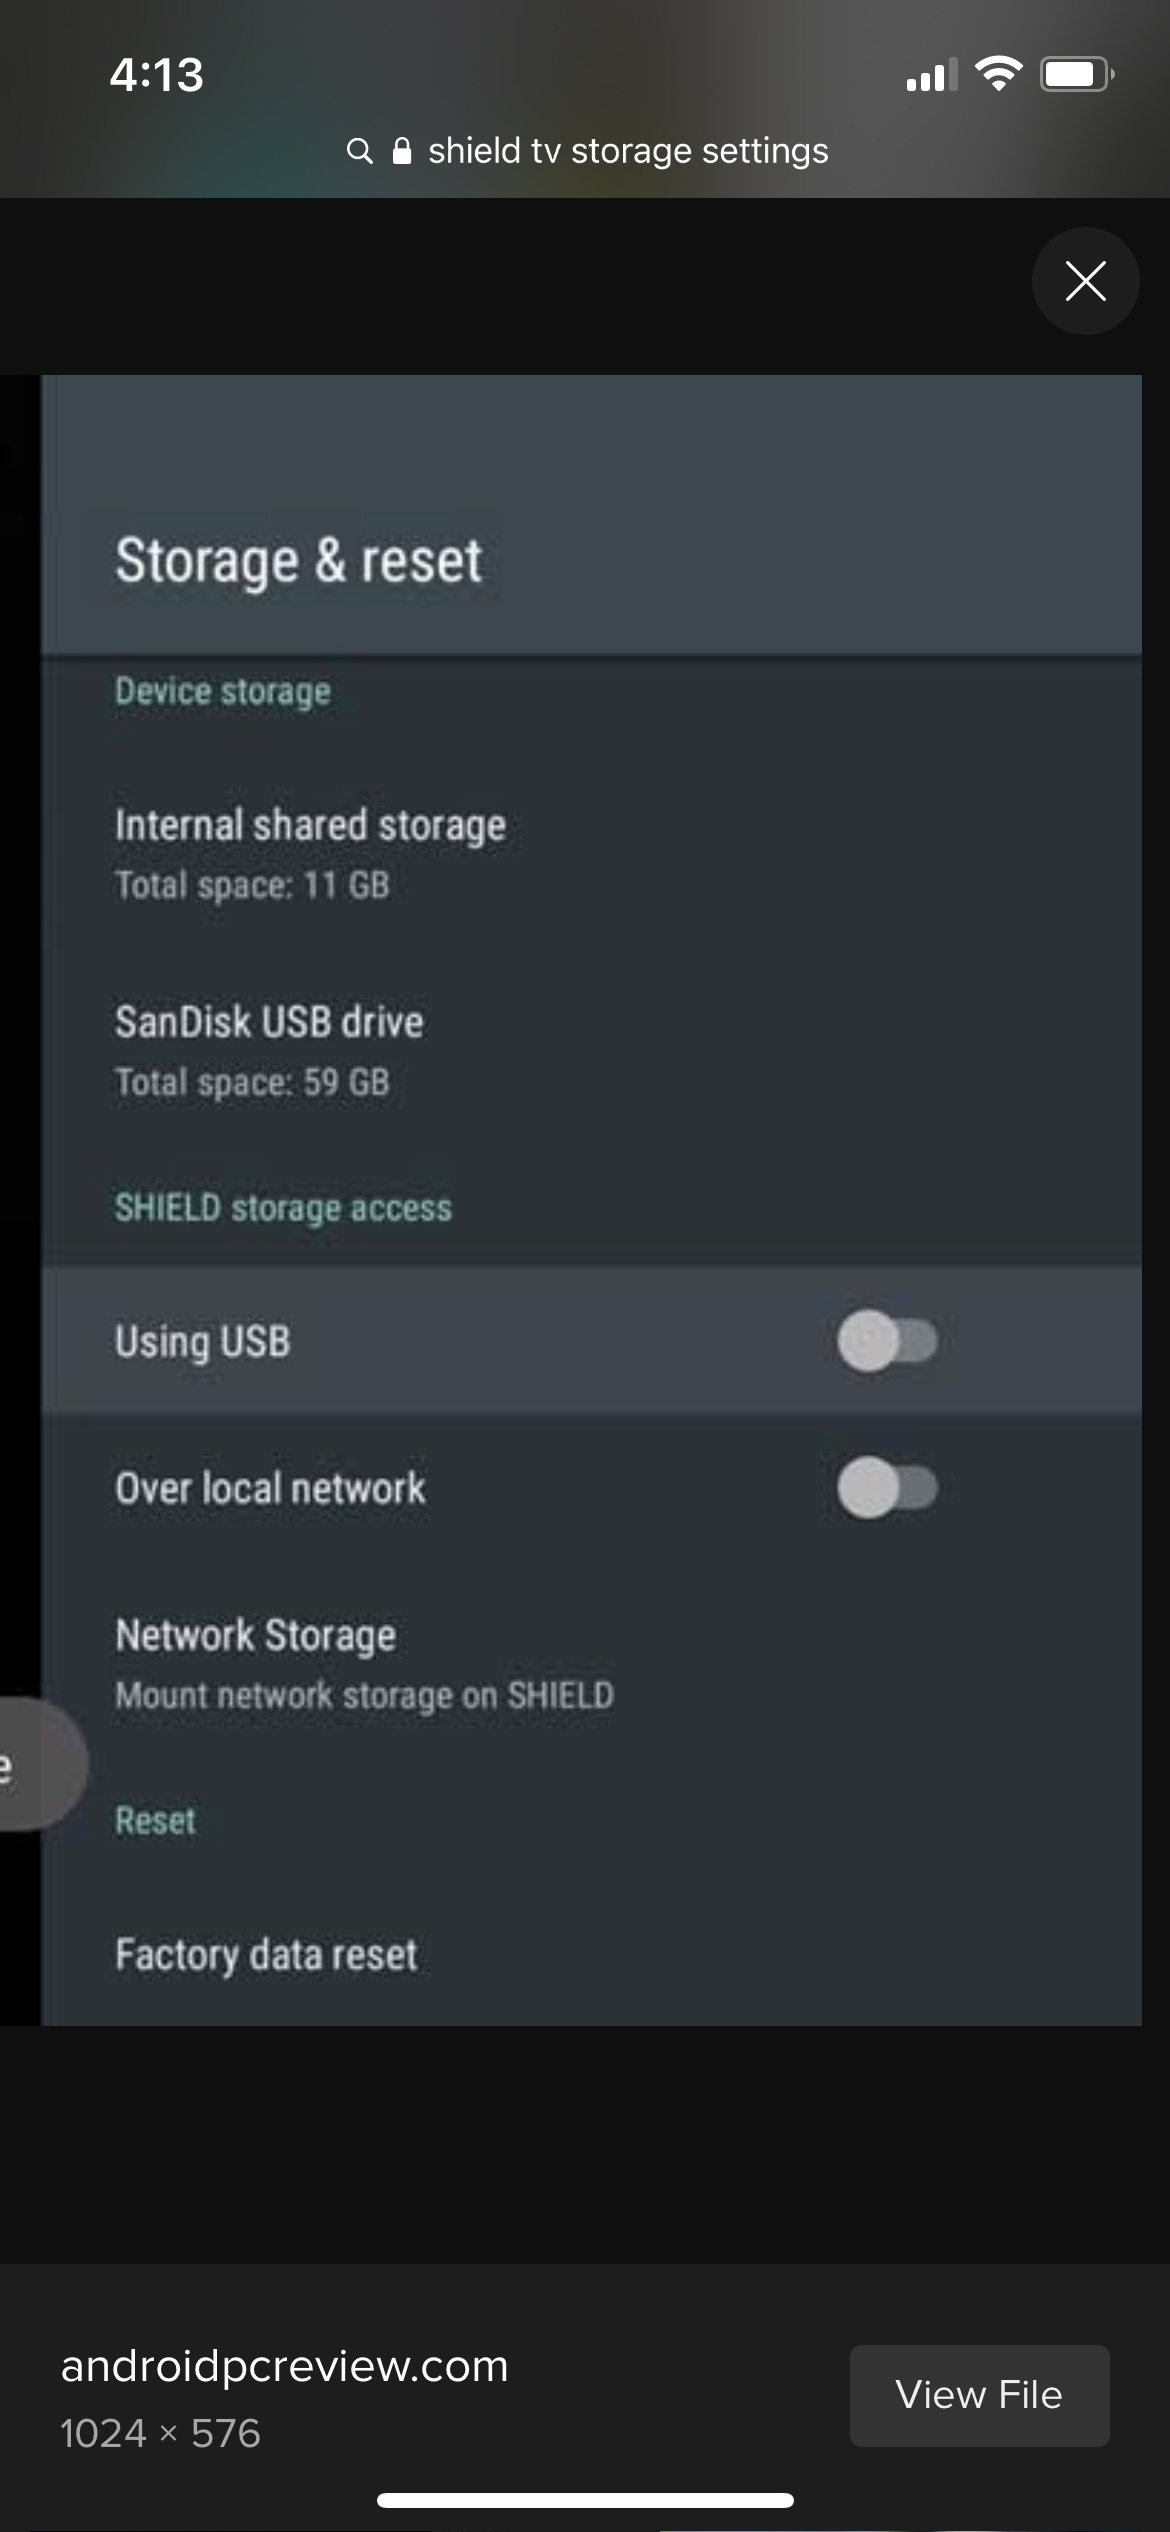Viewport: 1170px width, 2532px height.
Task: Tap the search magnifier icon
Action: [359, 151]
